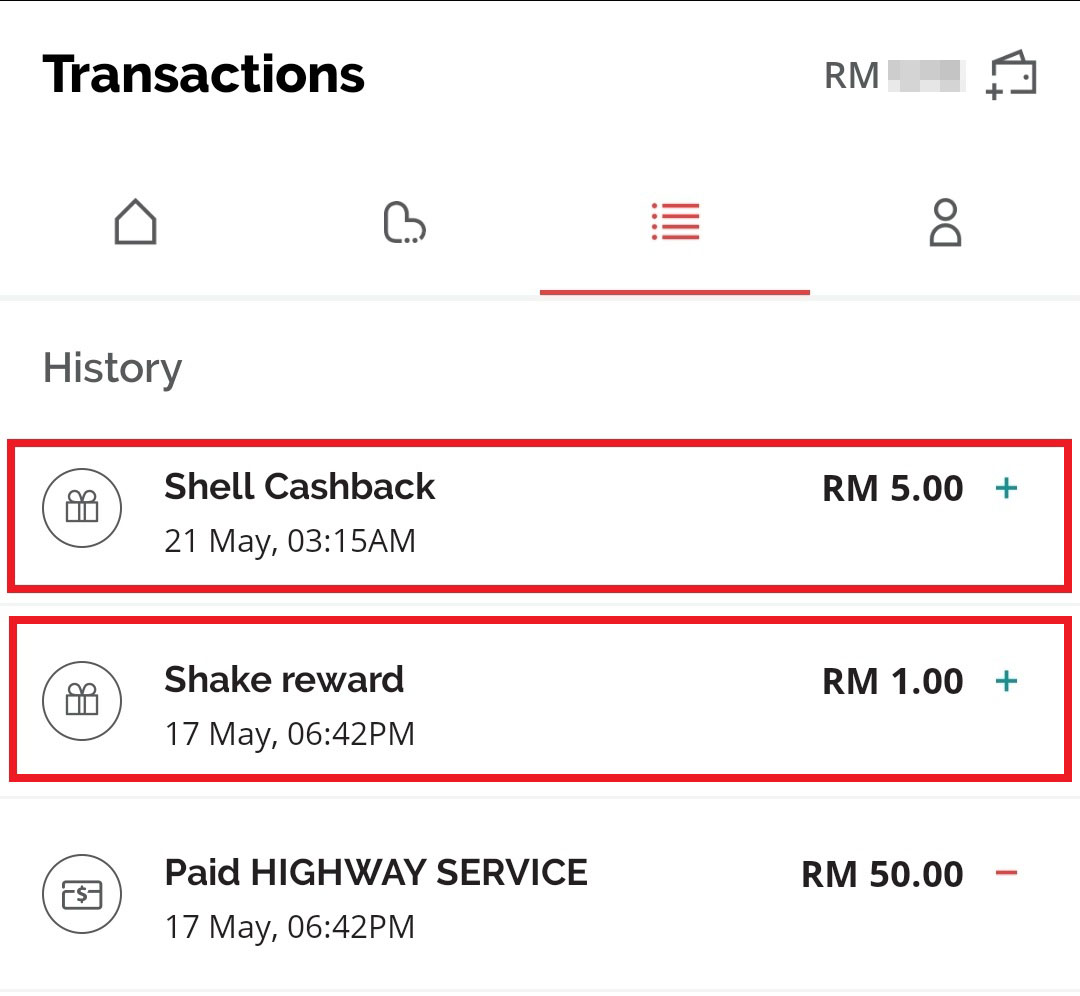Click the RM 50.00 payment amount
The width and height of the screenshot is (1080, 996).
[882, 875]
